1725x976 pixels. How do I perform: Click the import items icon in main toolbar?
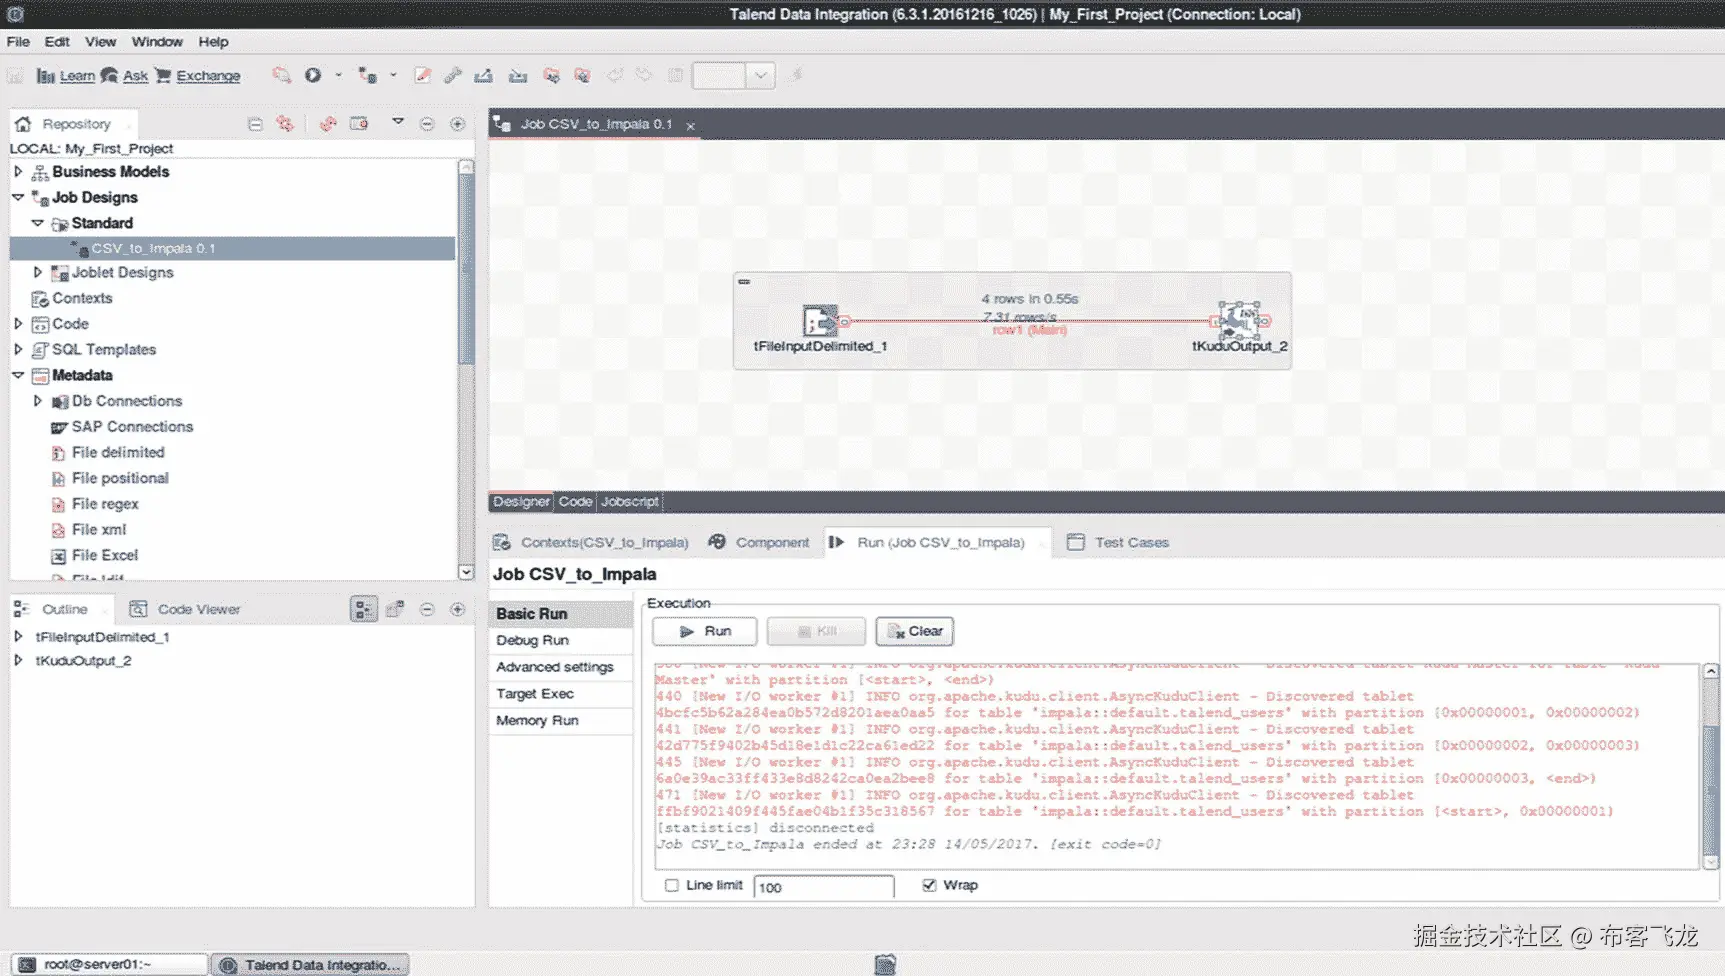coord(517,75)
